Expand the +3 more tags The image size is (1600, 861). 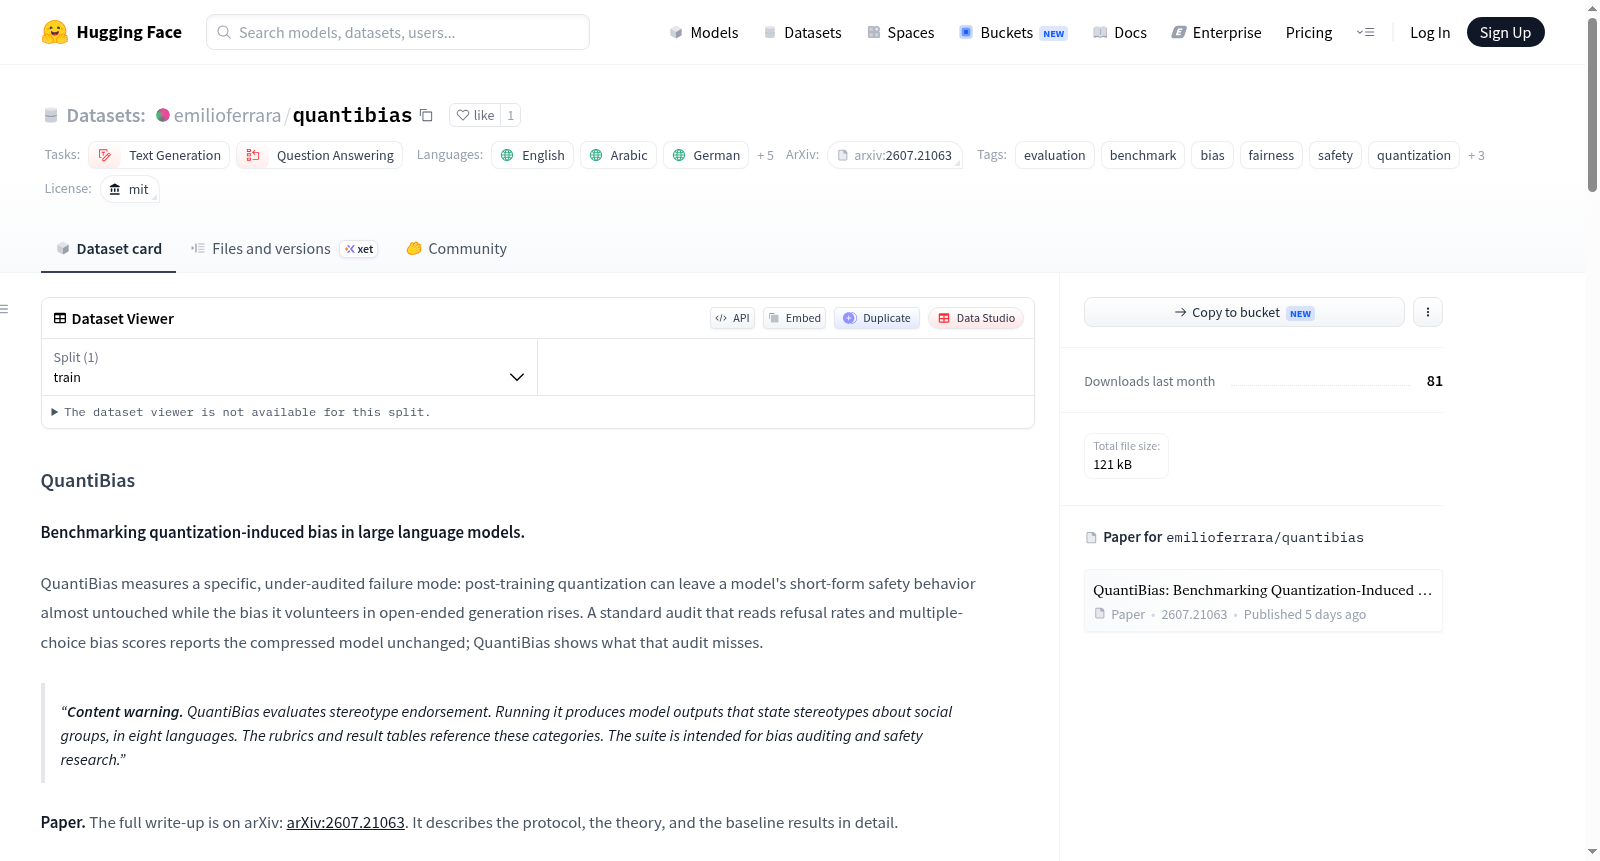coord(1476,155)
